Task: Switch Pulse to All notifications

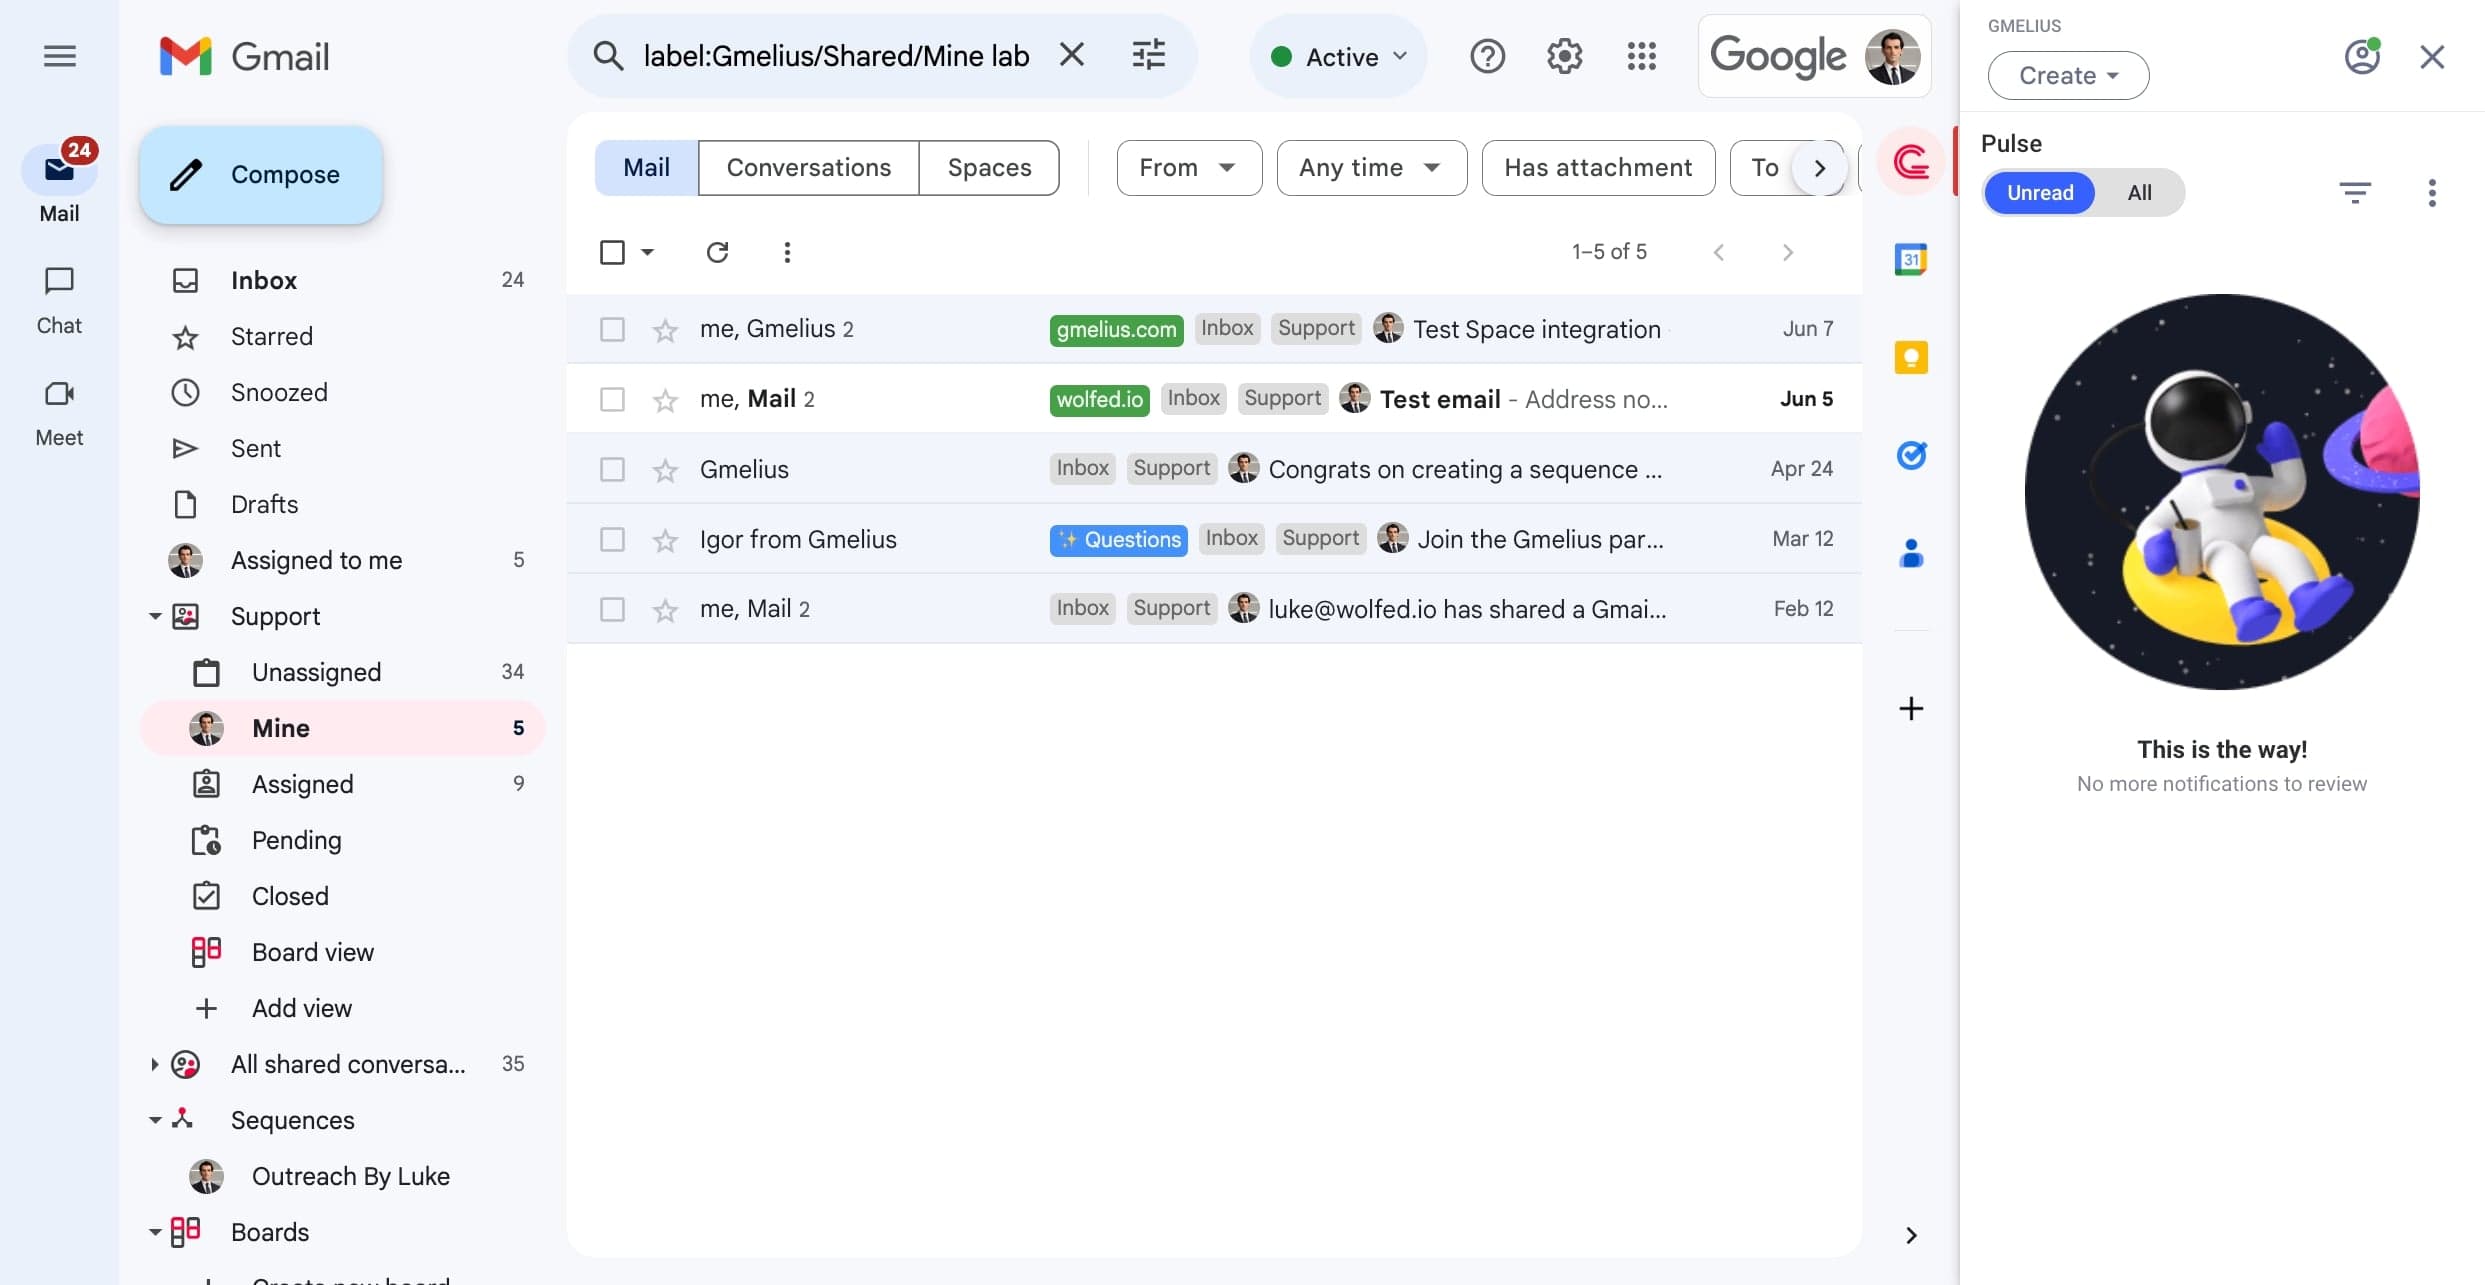Action: click(2139, 192)
